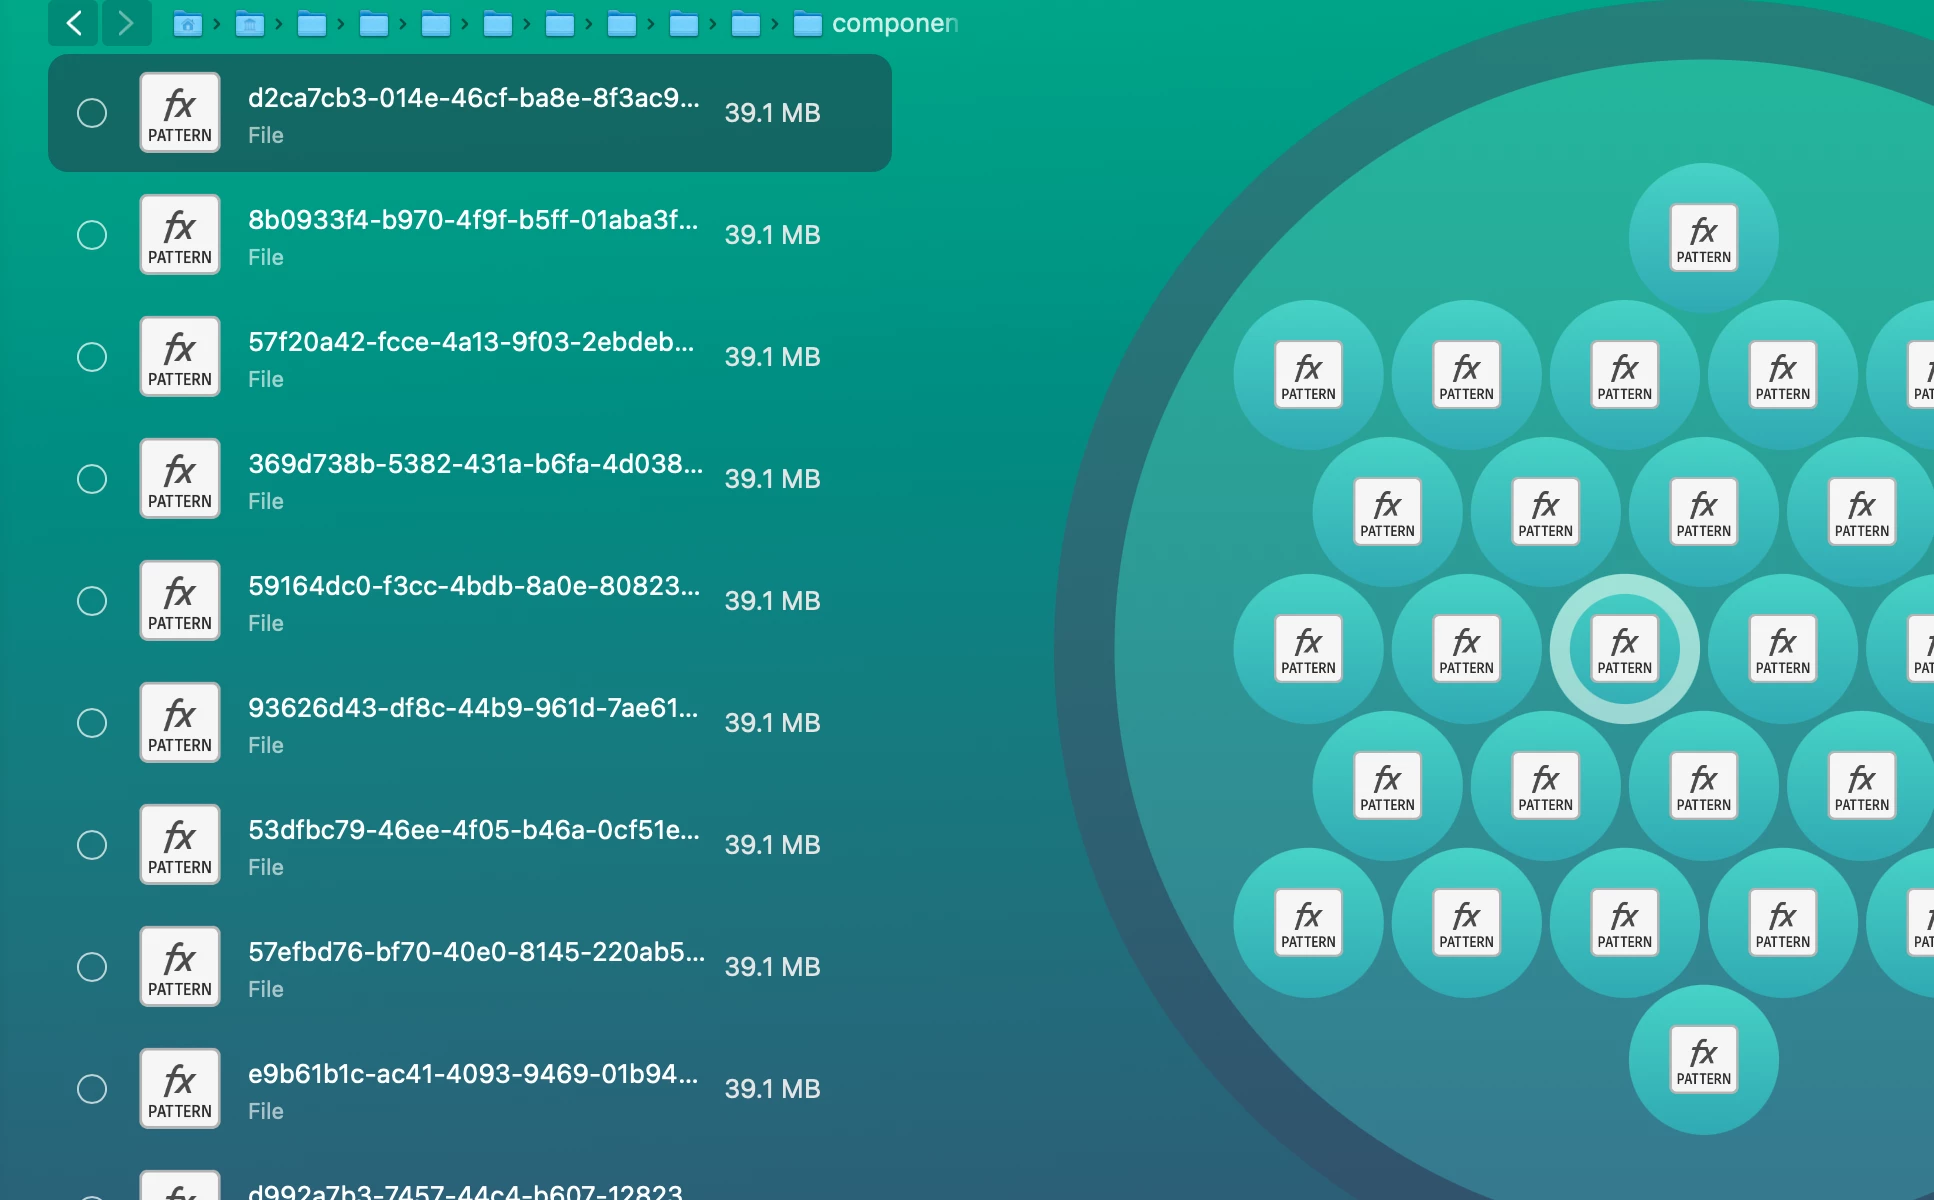Open file named 369d738b-5382-431a

coord(475,464)
